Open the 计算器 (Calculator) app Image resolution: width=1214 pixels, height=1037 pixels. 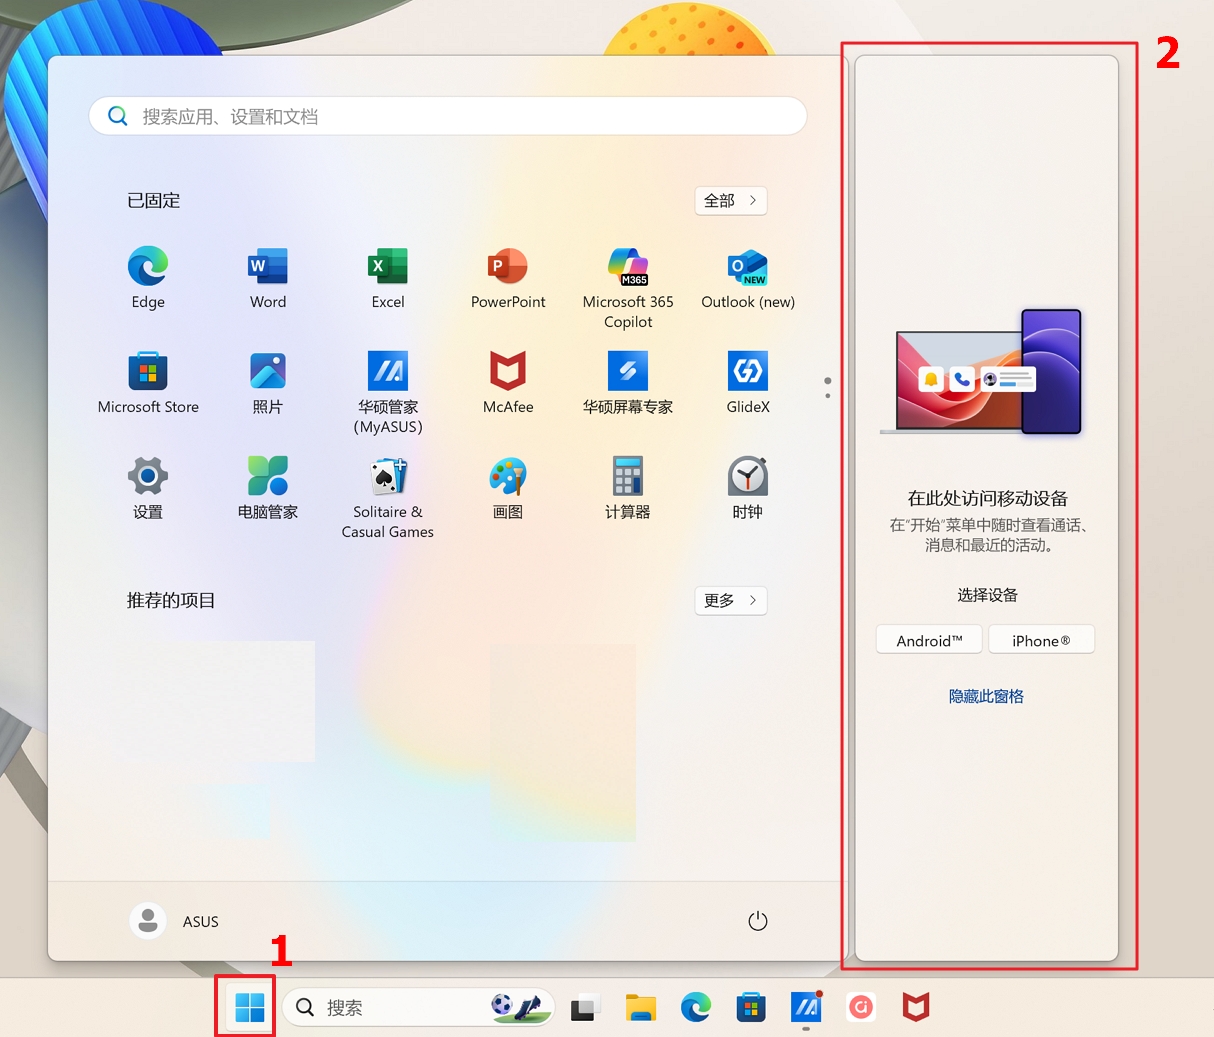(x=628, y=488)
